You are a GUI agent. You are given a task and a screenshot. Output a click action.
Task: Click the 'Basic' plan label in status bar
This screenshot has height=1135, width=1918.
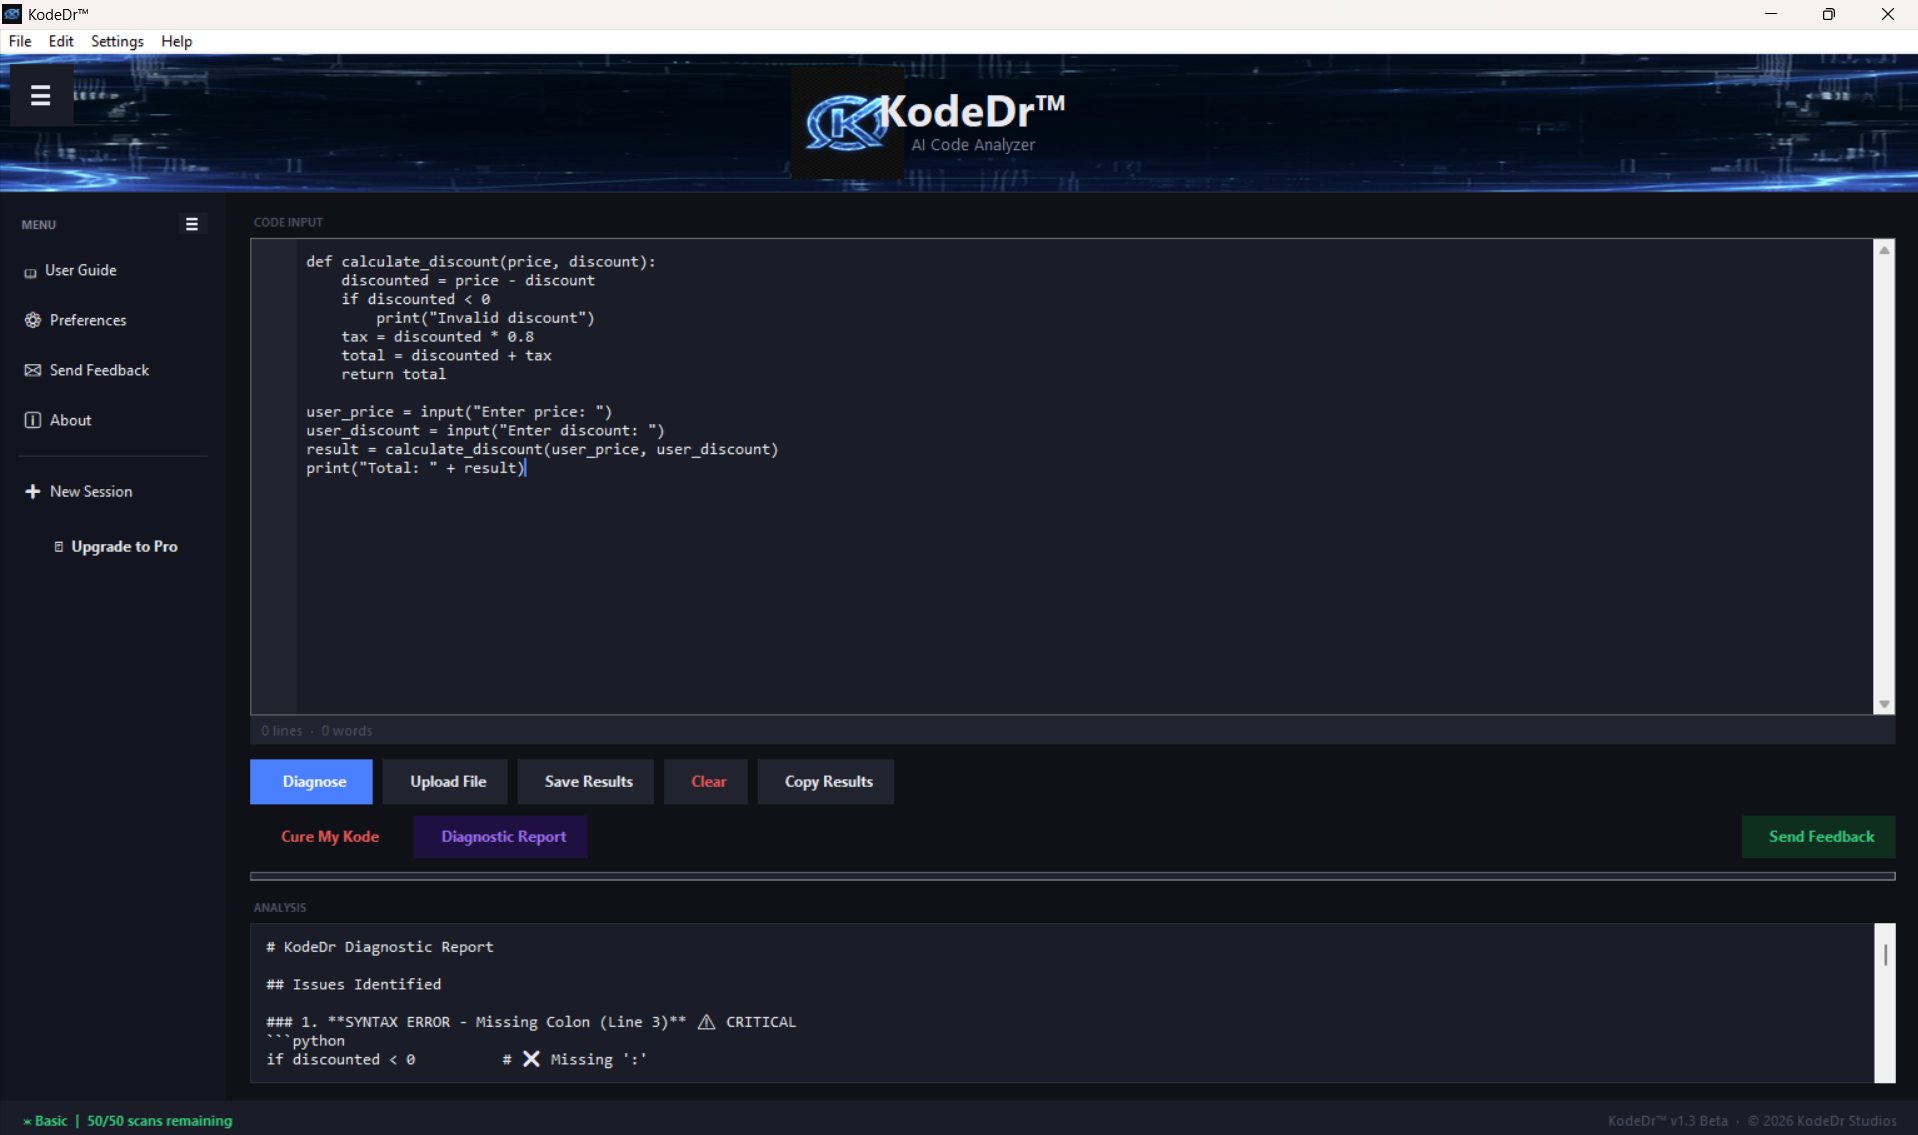(51, 1120)
